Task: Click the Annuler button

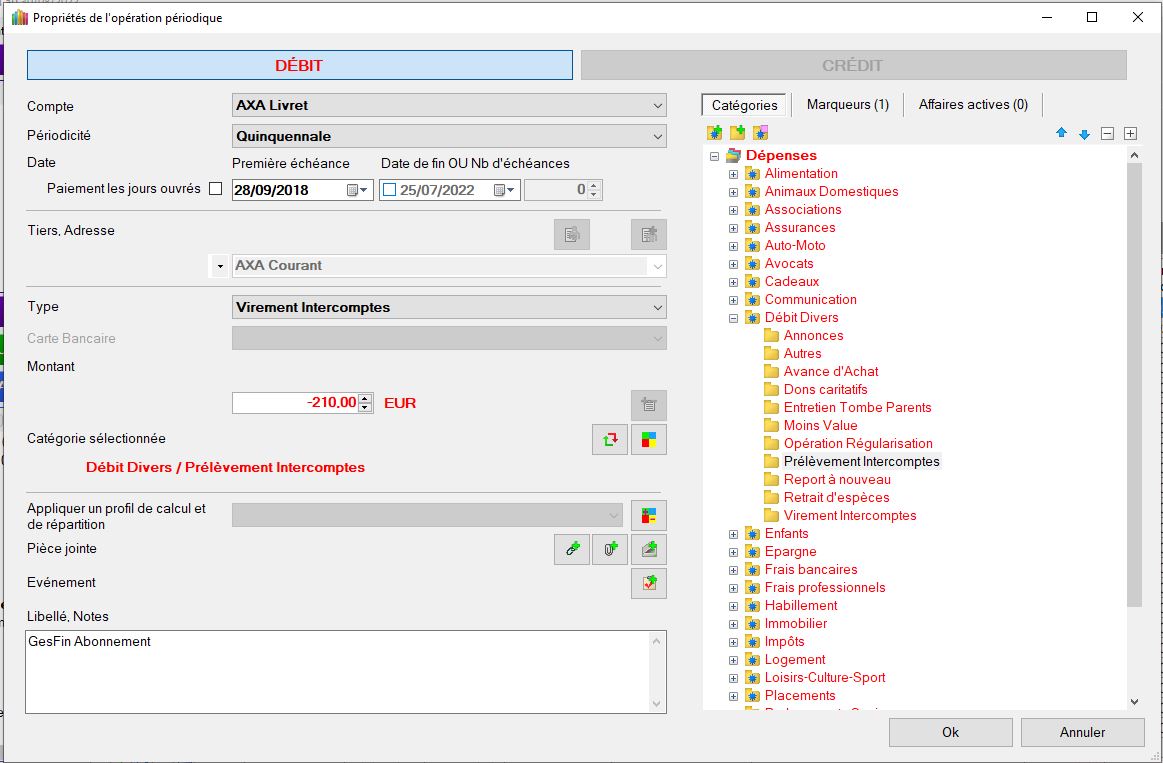Action: (1082, 732)
